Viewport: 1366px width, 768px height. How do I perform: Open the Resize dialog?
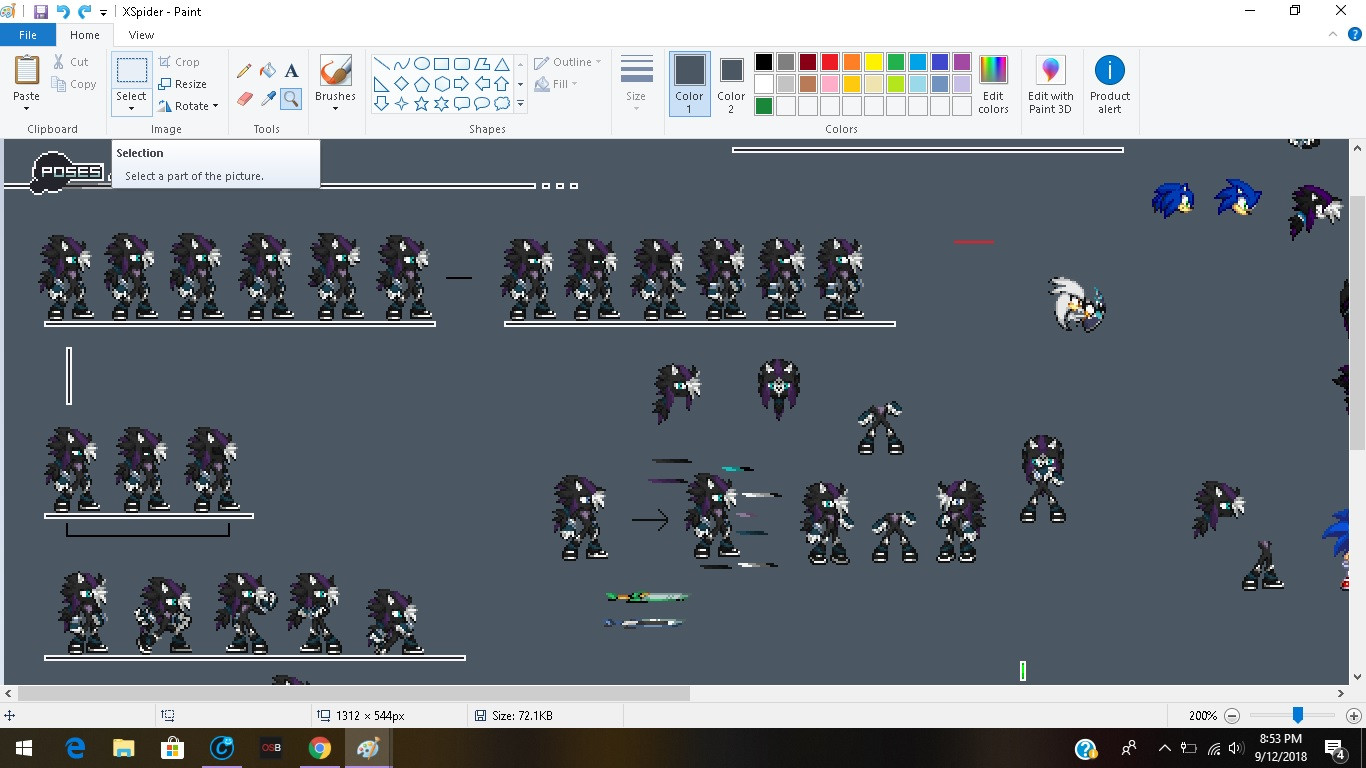183,84
